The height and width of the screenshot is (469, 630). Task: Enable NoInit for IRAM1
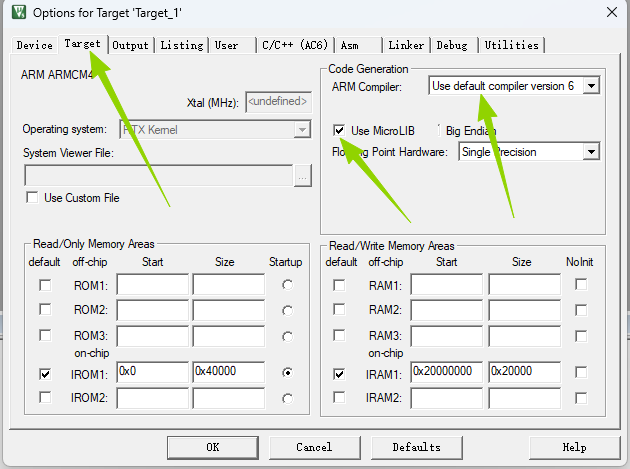581,372
